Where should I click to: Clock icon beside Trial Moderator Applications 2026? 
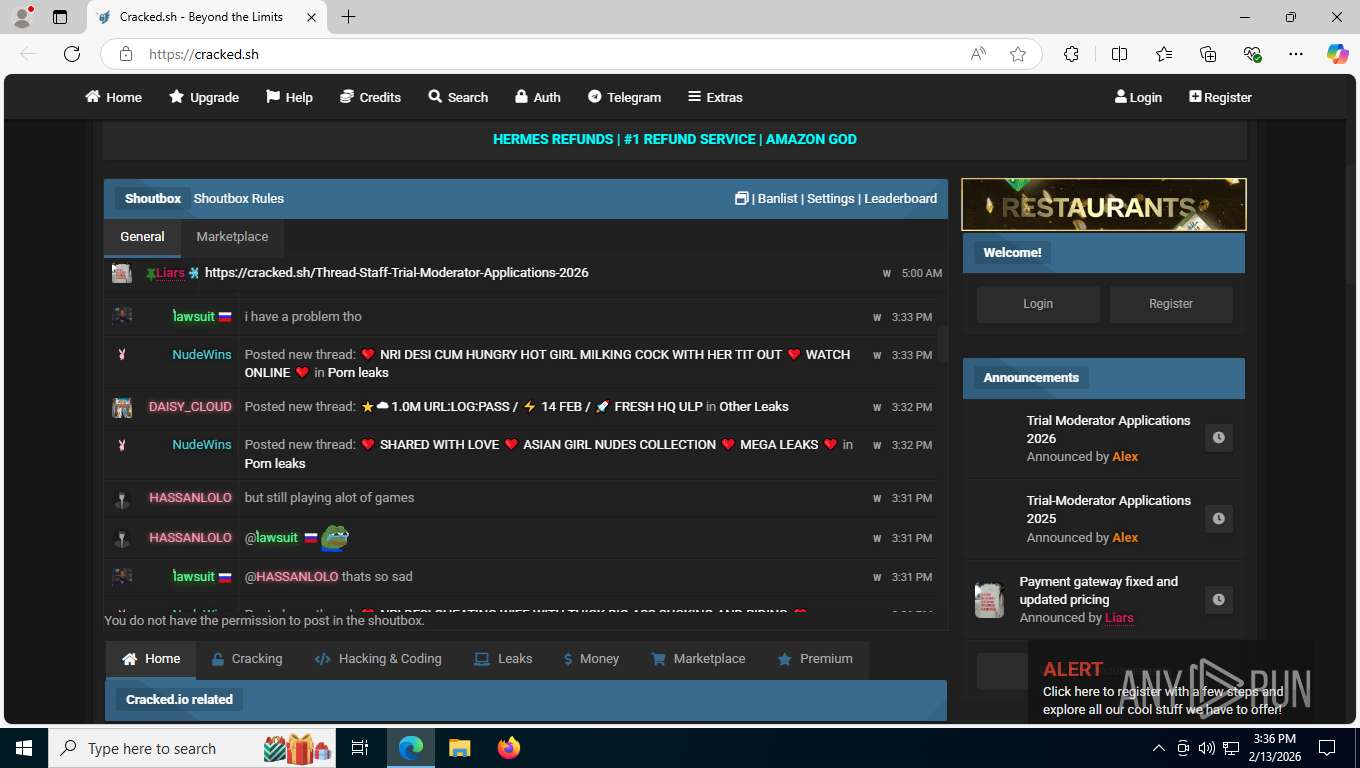tap(1218, 438)
